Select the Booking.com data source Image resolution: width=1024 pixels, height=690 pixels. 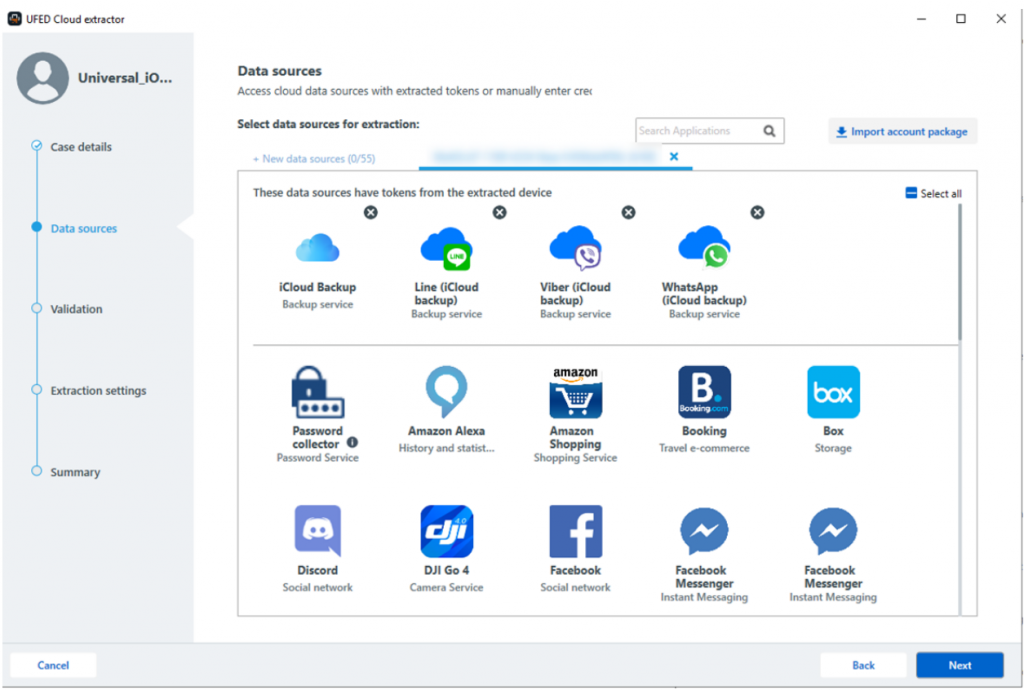click(x=704, y=392)
